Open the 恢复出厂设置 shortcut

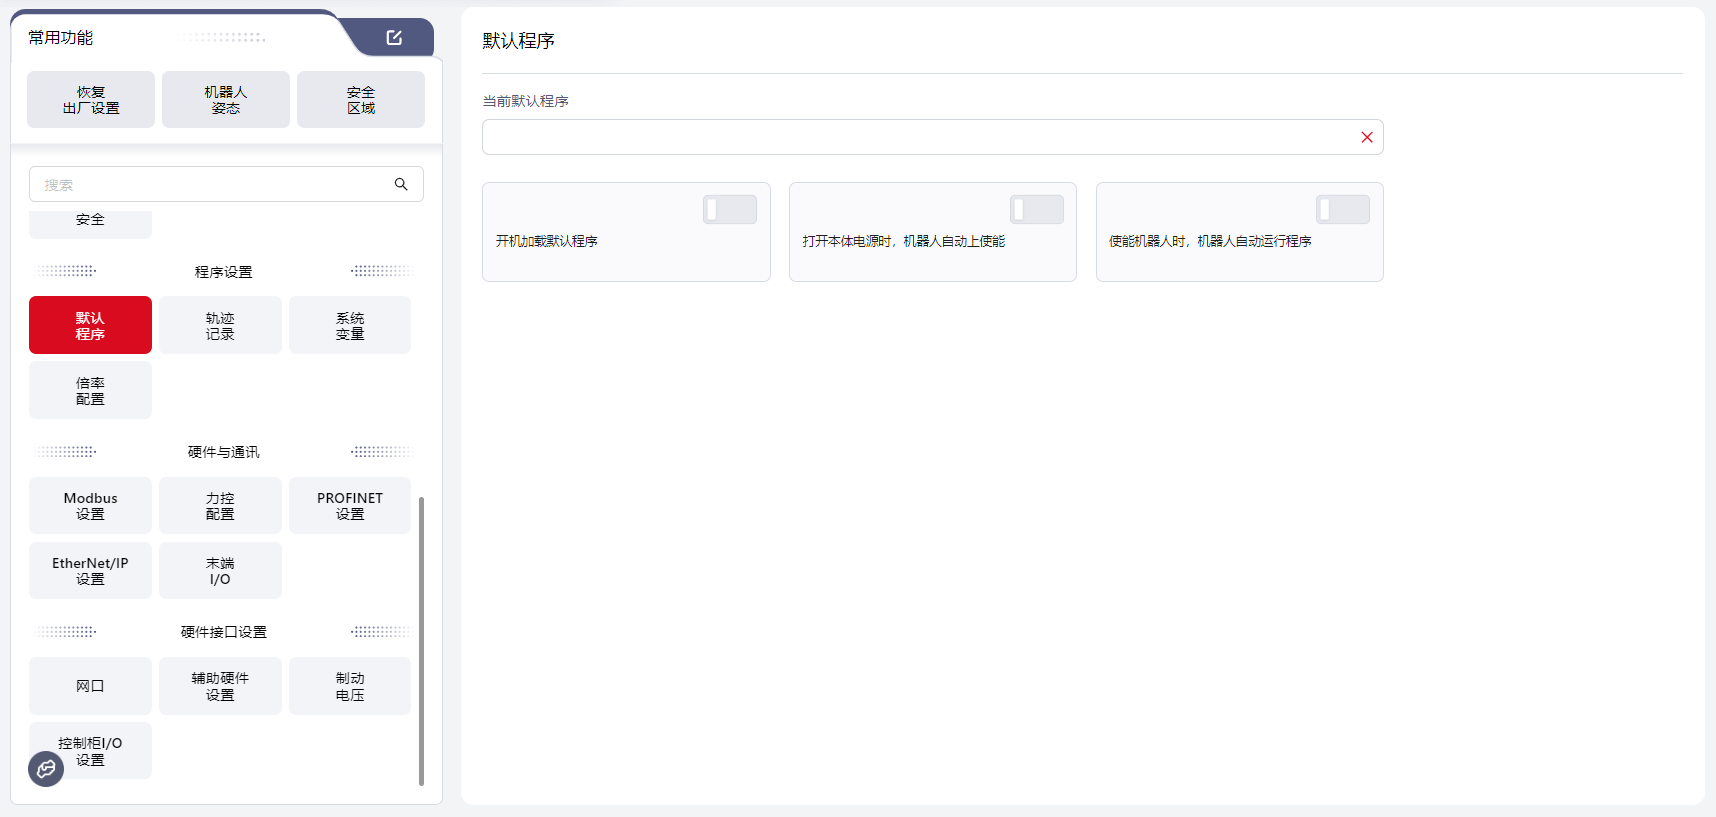point(91,100)
